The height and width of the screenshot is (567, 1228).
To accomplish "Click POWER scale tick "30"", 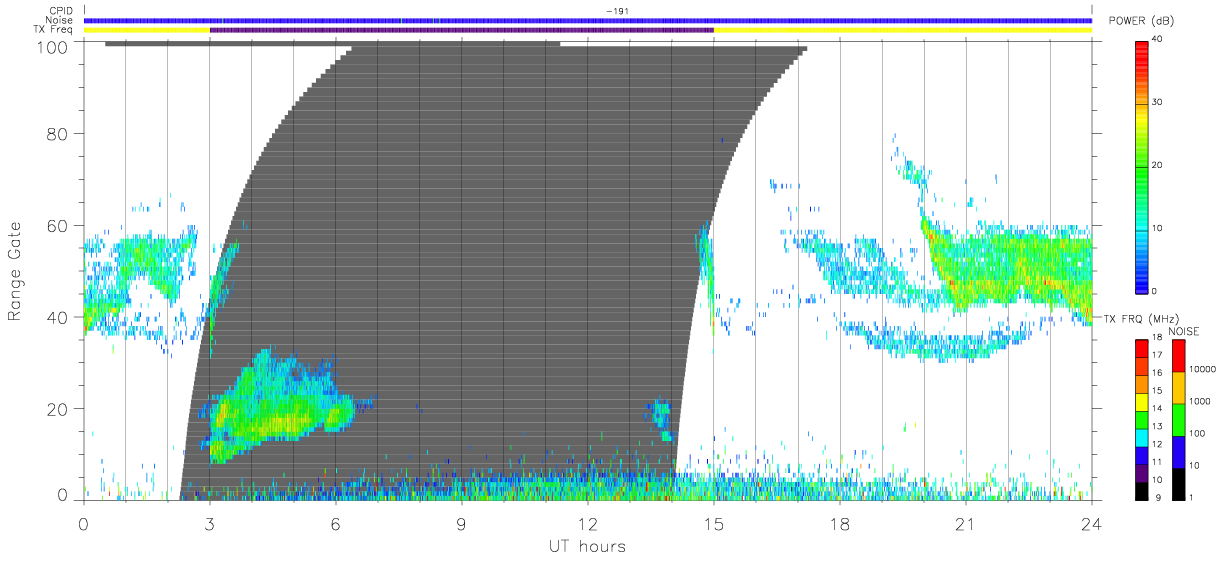I will [x=1156, y=103].
